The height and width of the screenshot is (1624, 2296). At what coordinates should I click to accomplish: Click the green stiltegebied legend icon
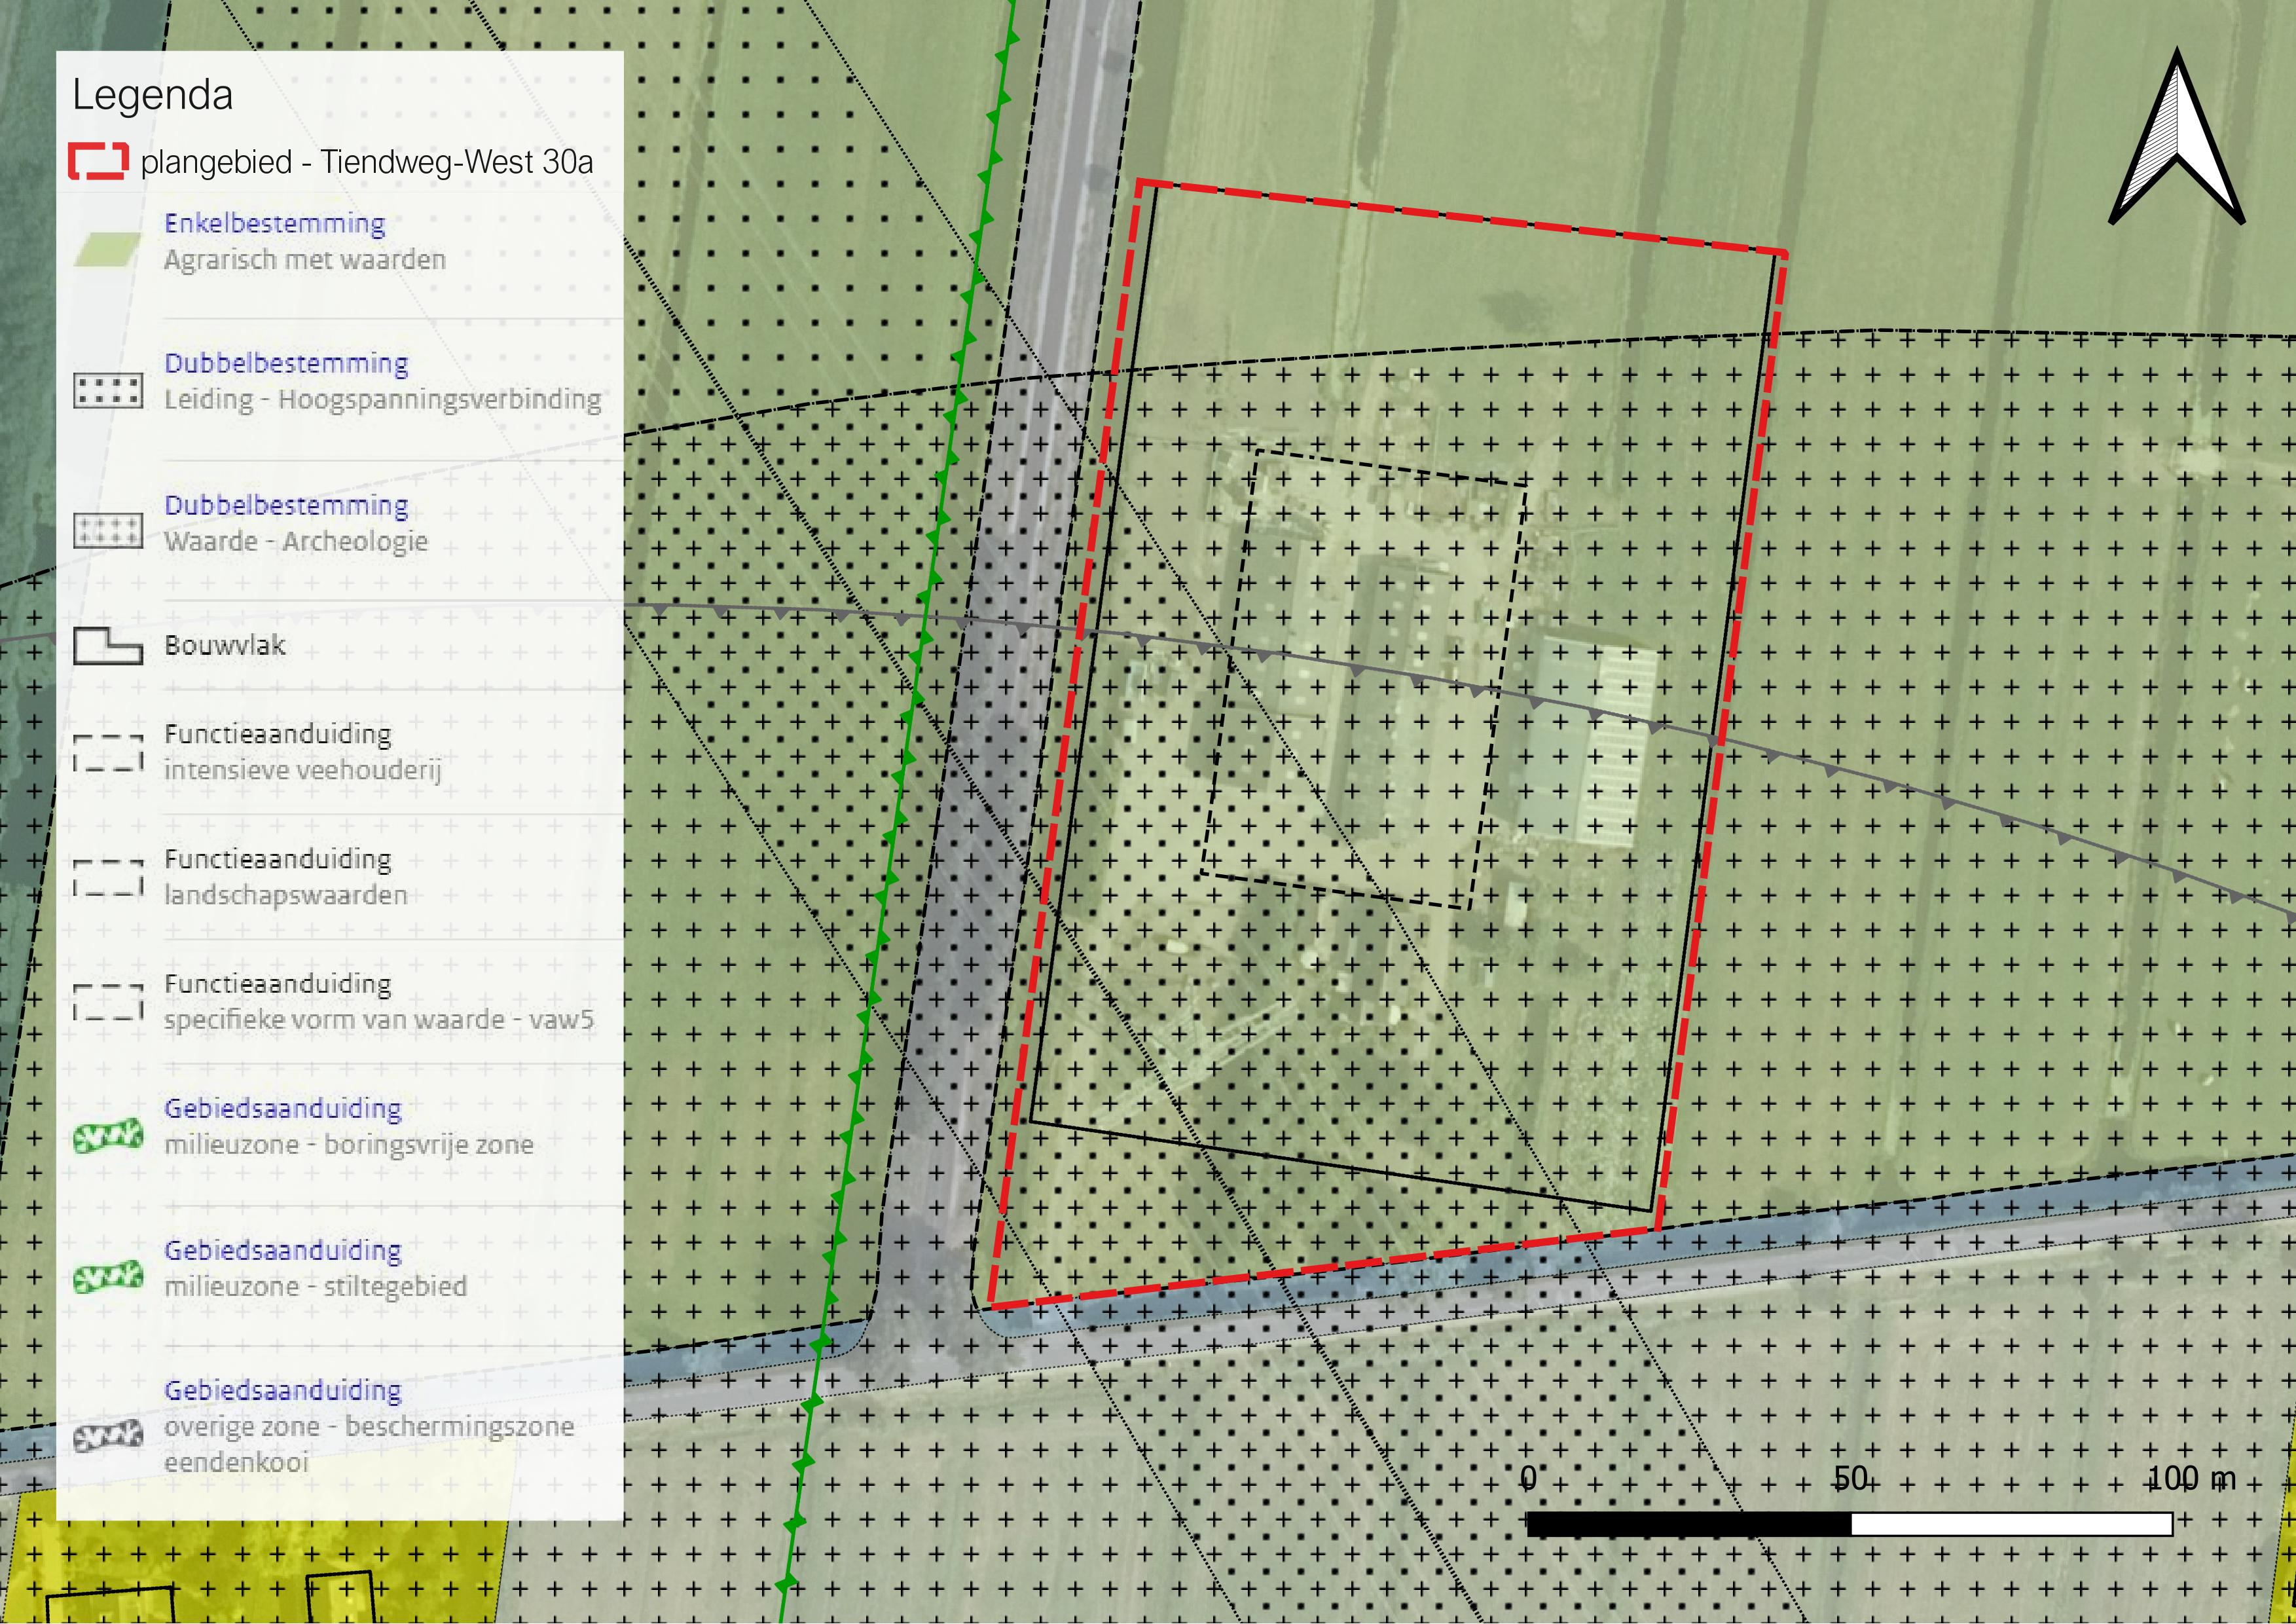pyautogui.click(x=107, y=1278)
